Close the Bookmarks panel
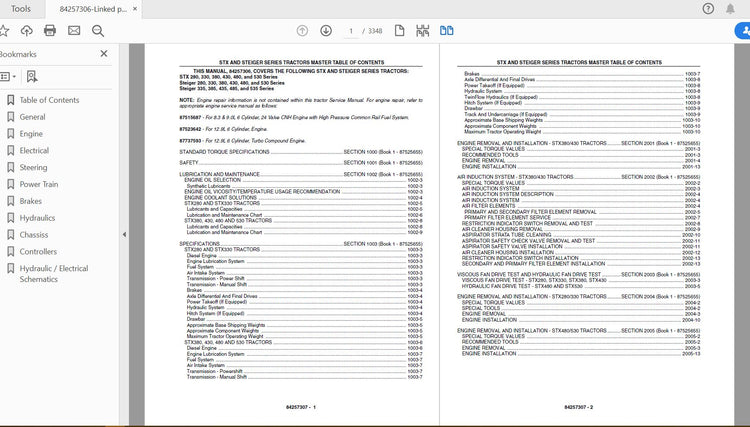 pos(104,54)
